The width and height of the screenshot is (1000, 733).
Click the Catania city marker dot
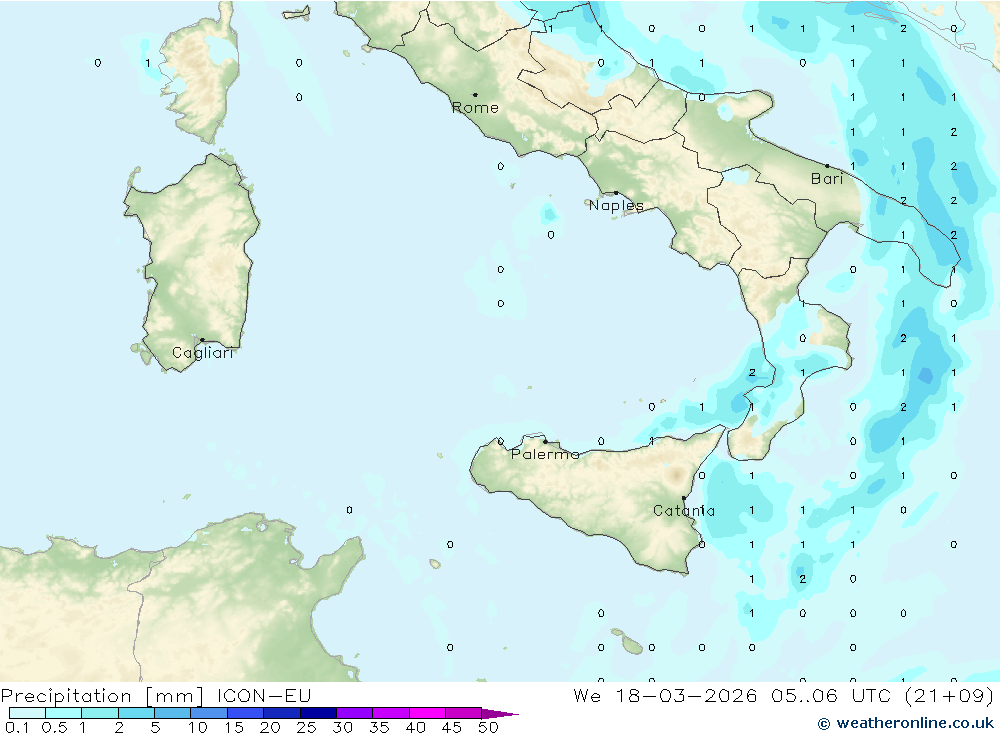(x=684, y=498)
